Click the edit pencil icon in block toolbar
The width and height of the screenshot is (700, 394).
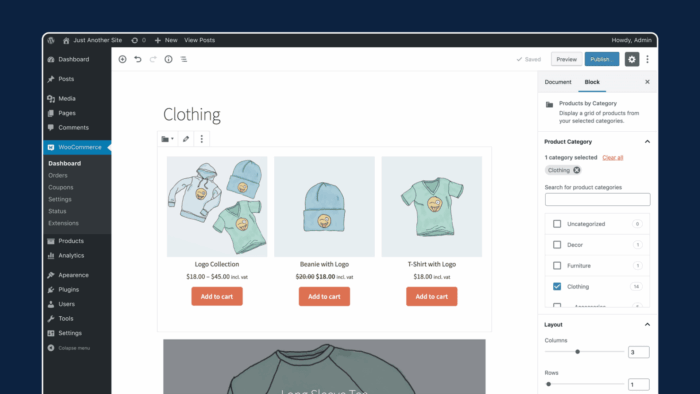coord(186,139)
